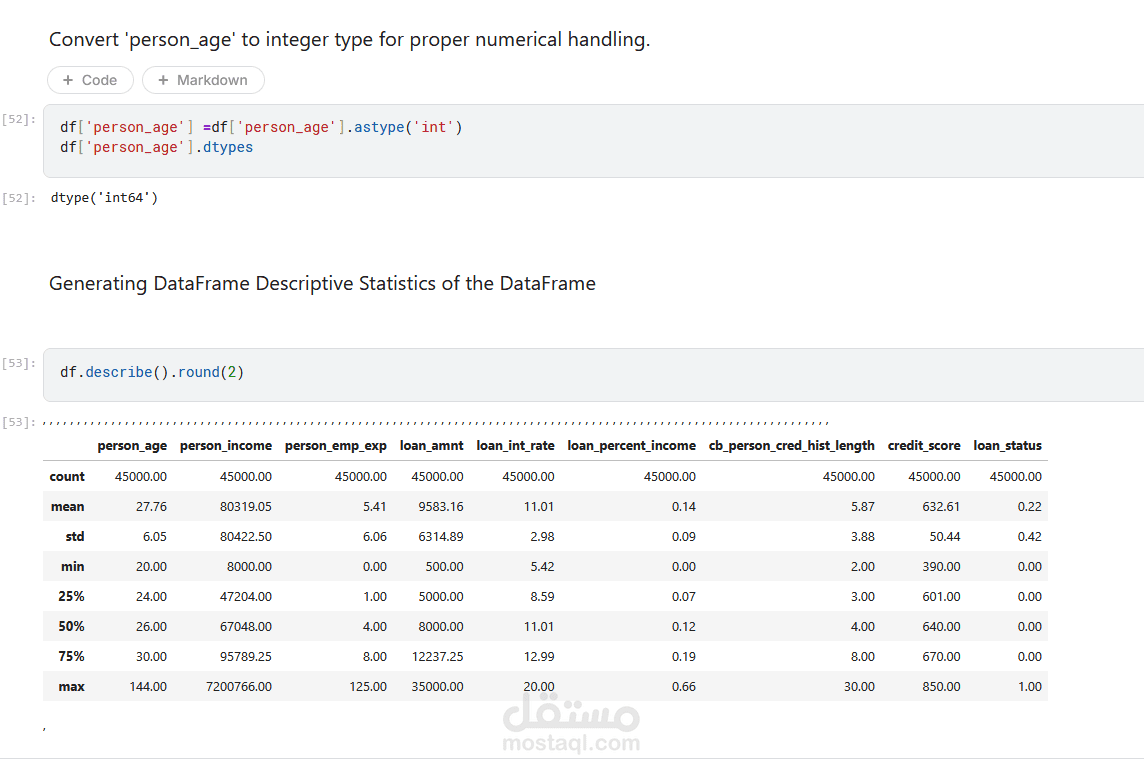Select the person_income column header
This screenshot has height=770, width=1144.
click(x=225, y=446)
